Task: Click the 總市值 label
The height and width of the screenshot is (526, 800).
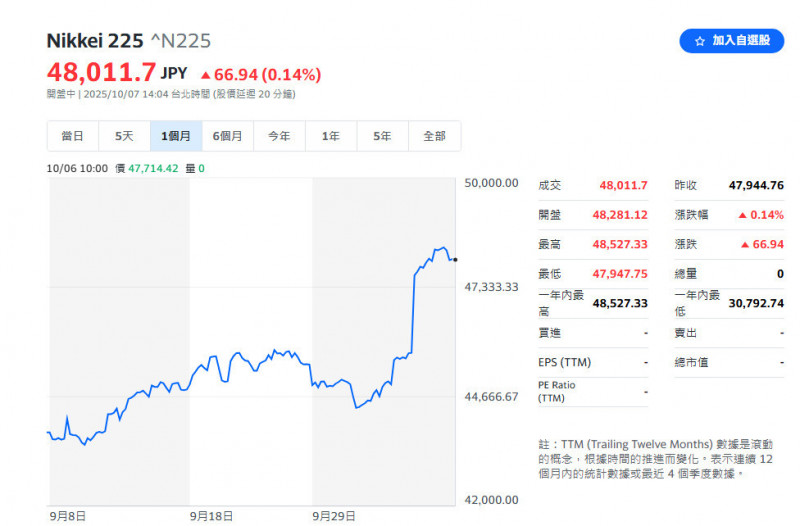Action: click(691, 362)
